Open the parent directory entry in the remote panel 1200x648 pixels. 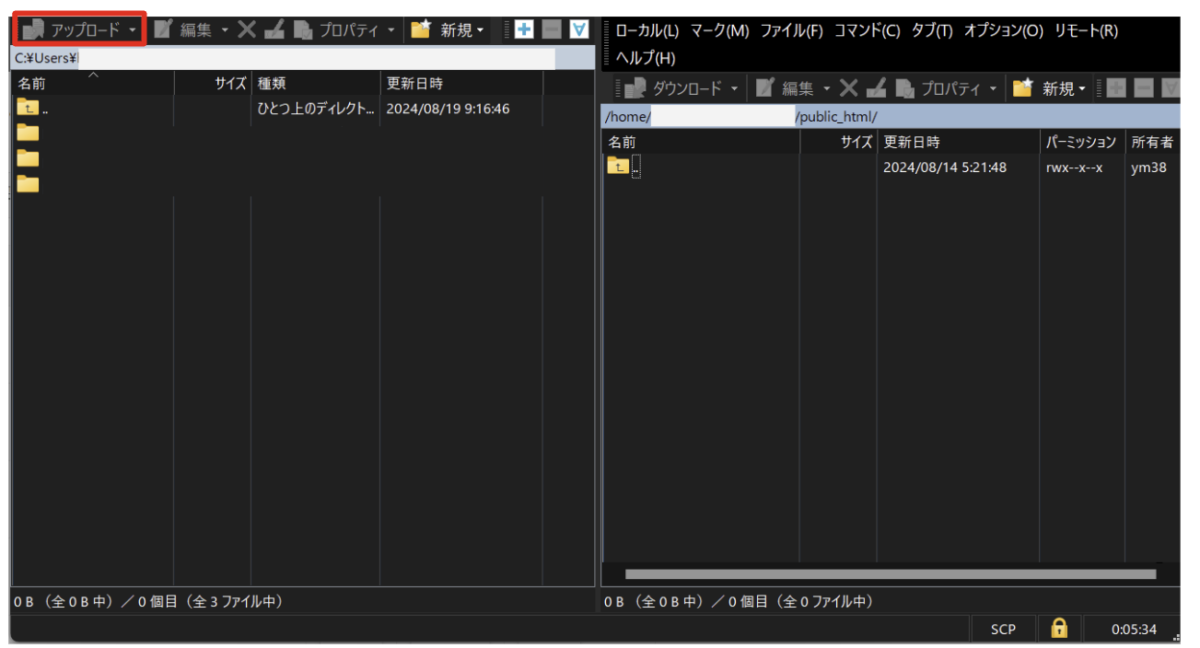coord(623,166)
